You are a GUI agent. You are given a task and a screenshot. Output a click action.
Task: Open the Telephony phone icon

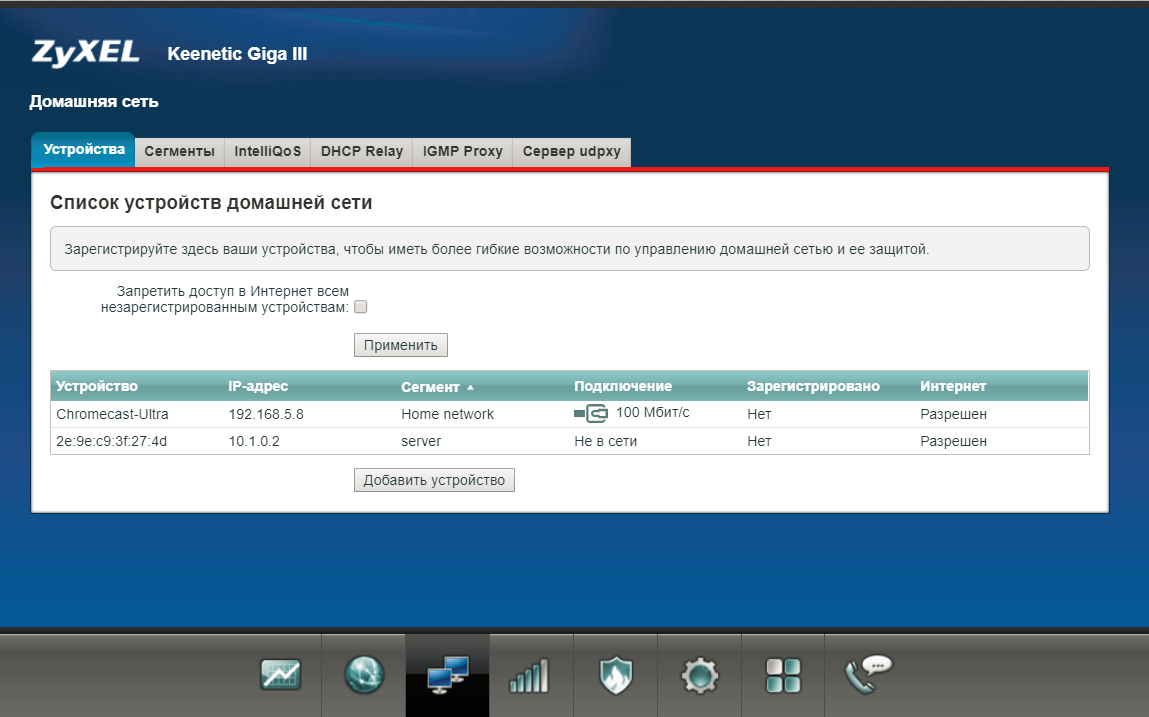click(866, 674)
